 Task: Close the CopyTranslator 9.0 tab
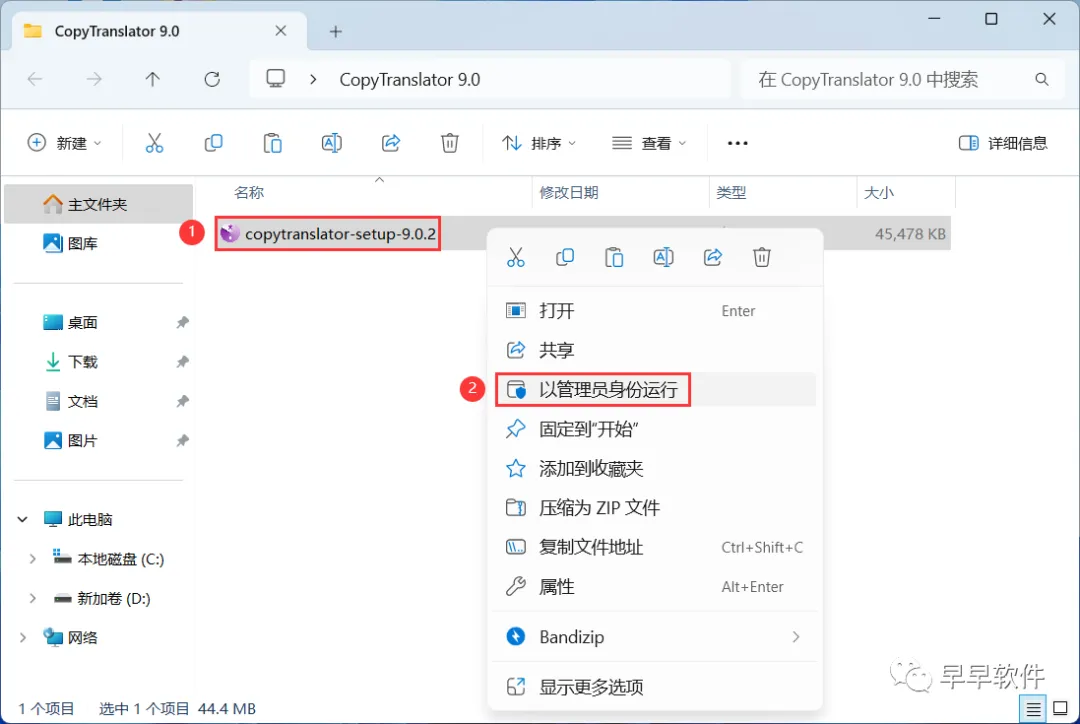coord(280,31)
